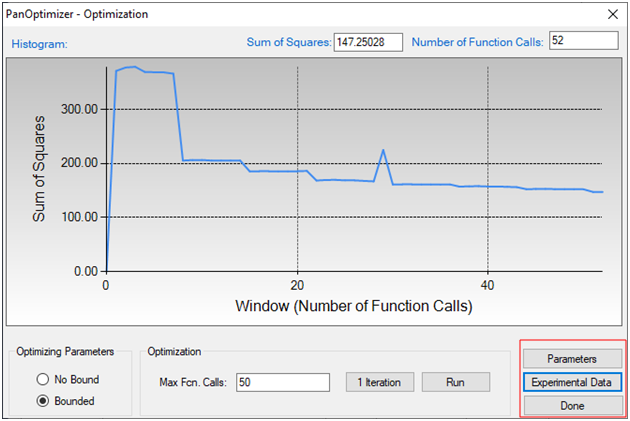The height and width of the screenshot is (421, 630).
Task: Focus the Sum of Squares value field
Action: (367, 42)
